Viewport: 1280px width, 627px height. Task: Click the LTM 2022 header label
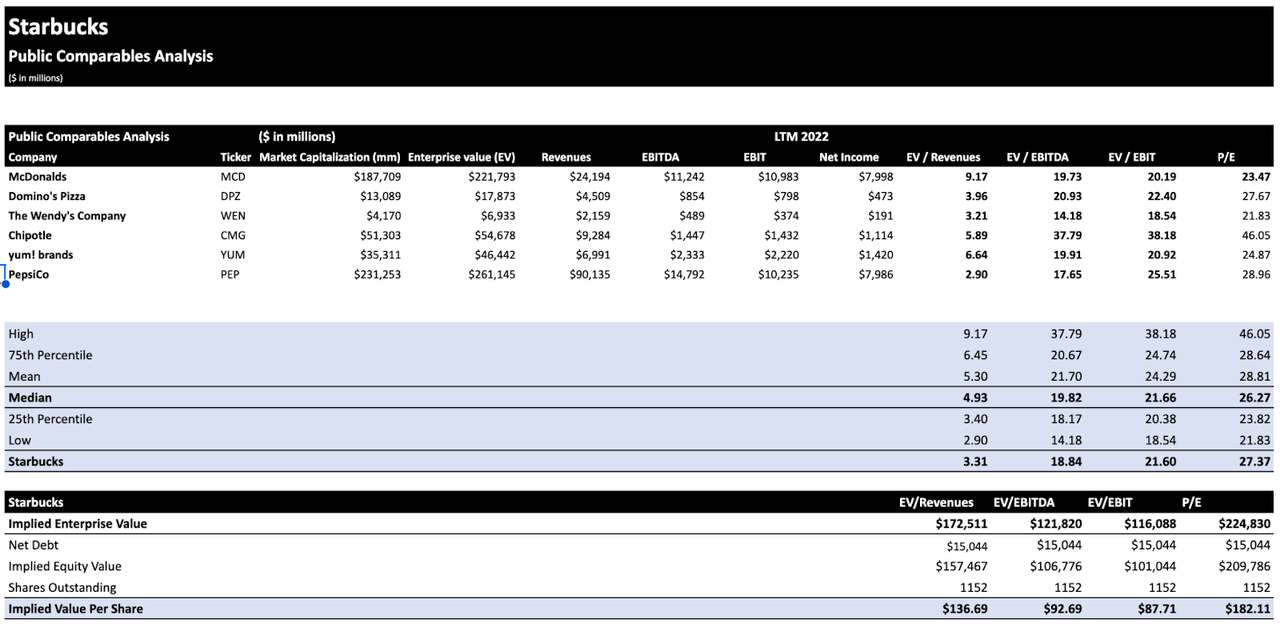pos(801,137)
